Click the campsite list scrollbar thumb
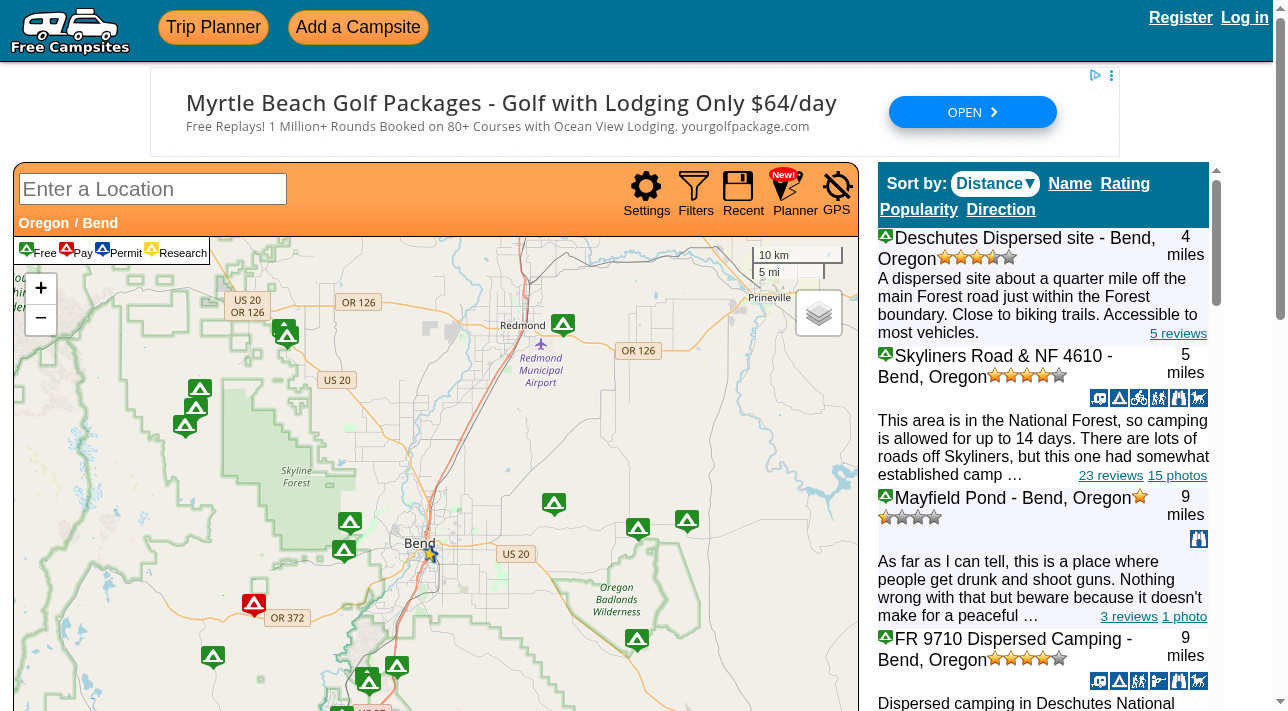This screenshot has width=1288, height=711. [1216, 242]
